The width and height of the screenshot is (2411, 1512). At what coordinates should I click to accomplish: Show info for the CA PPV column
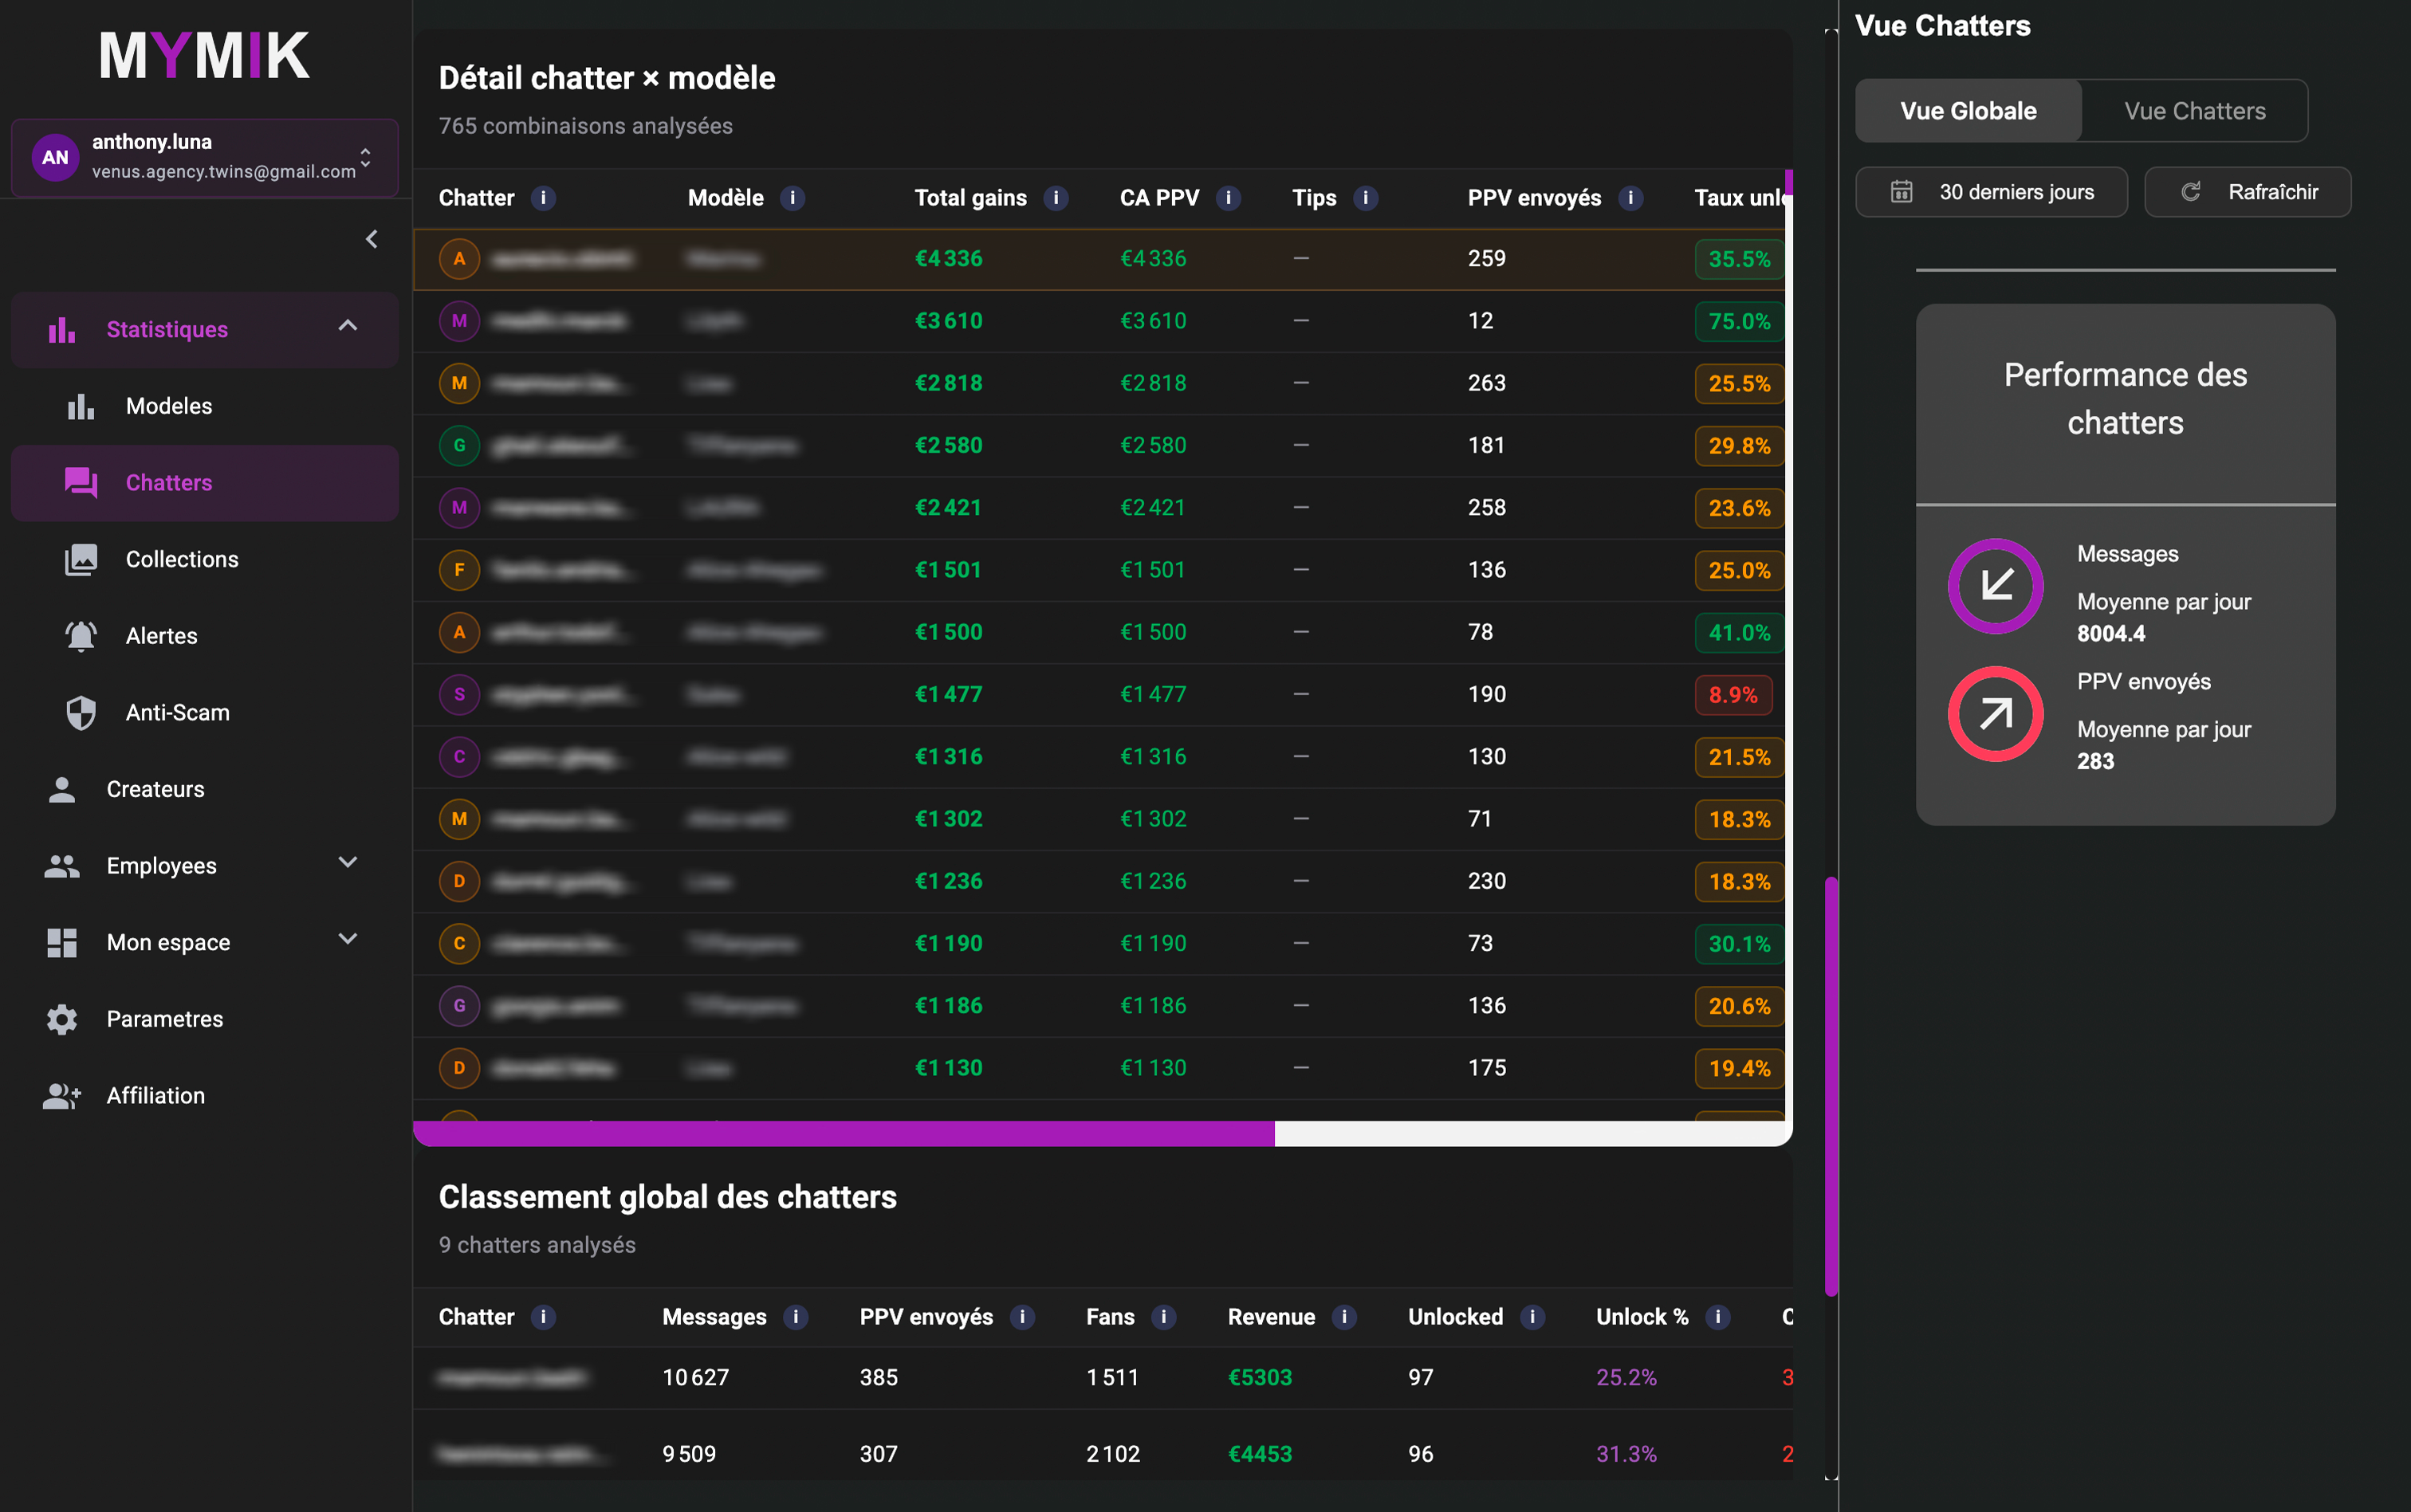pos(1228,198)
